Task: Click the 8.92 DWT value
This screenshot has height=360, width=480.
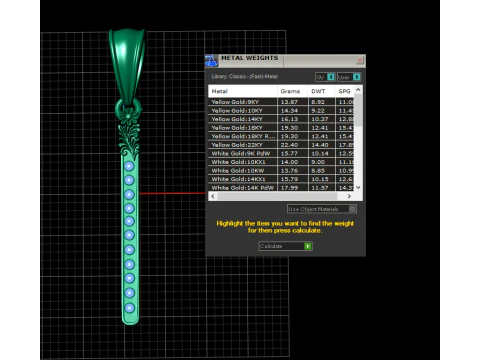Action: 318,102
